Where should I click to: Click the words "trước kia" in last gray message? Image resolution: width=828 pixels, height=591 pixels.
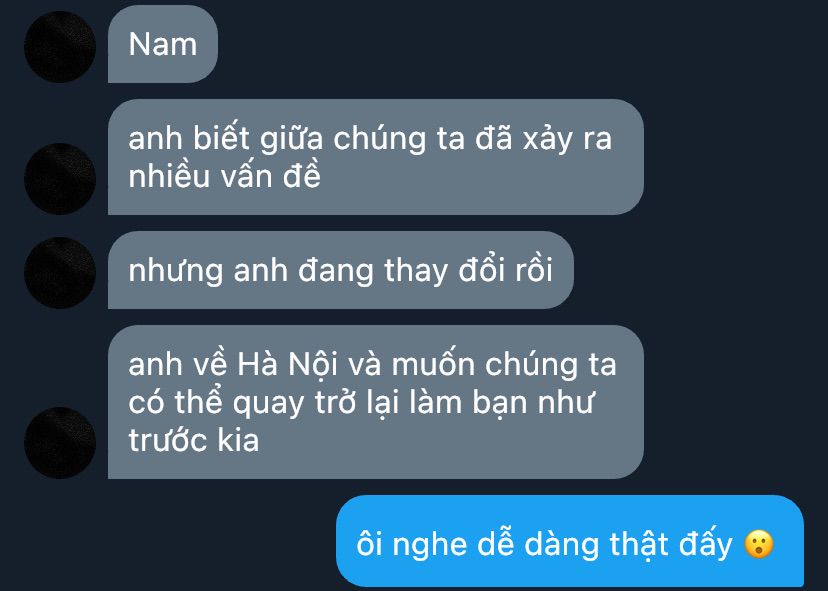point(194,440)
